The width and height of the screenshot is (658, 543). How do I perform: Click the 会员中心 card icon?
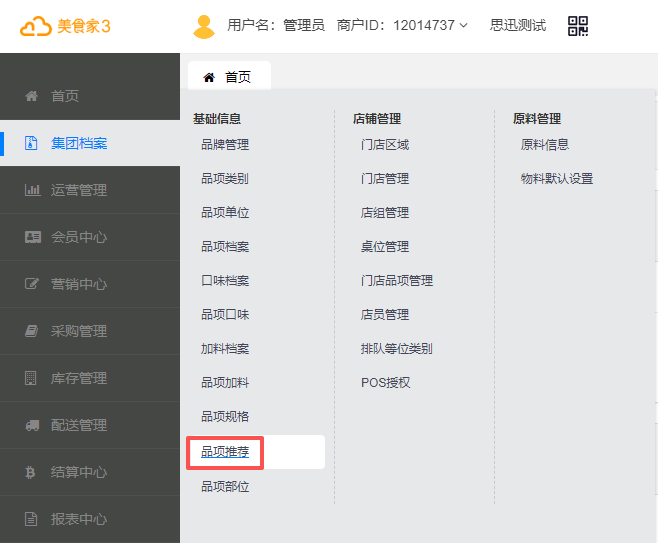point(32,237)
